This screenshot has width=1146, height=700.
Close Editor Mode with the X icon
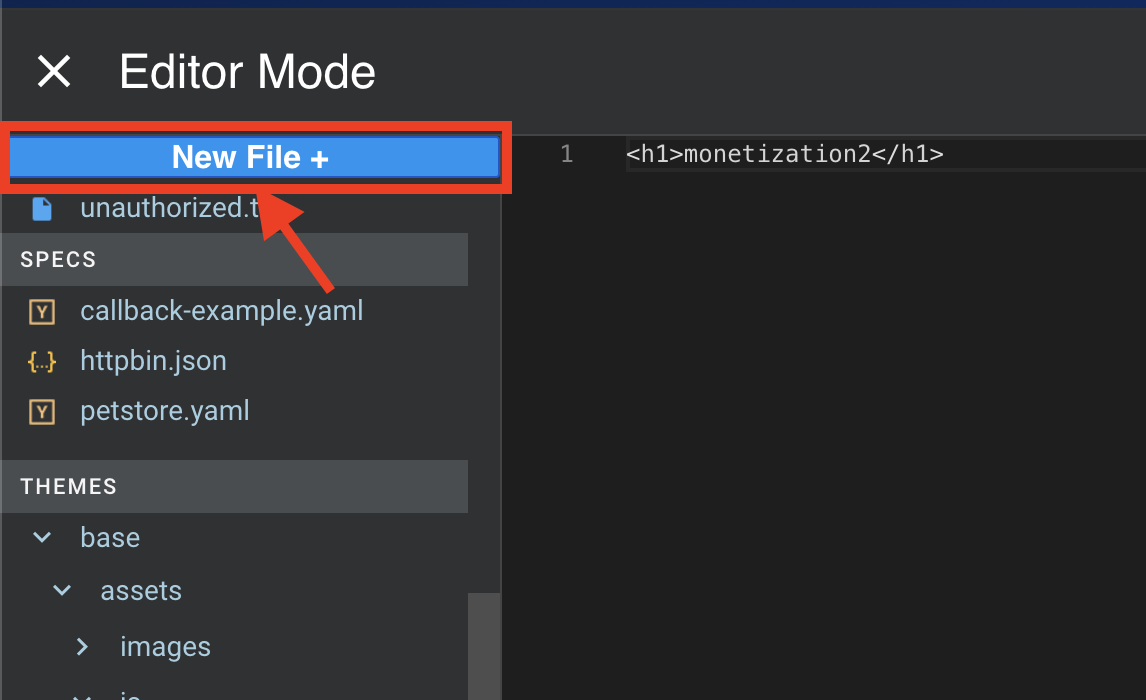pos(54,71)
